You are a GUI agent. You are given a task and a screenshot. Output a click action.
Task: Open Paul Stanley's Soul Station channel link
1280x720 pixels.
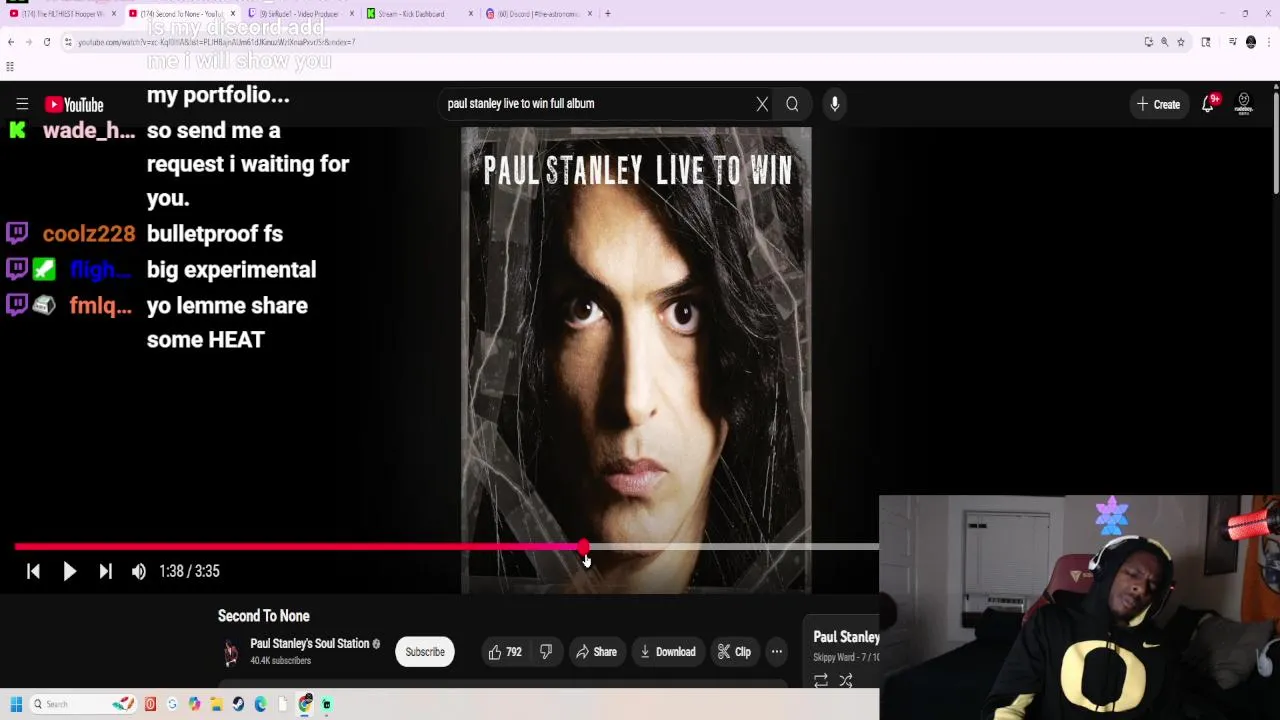310,644
